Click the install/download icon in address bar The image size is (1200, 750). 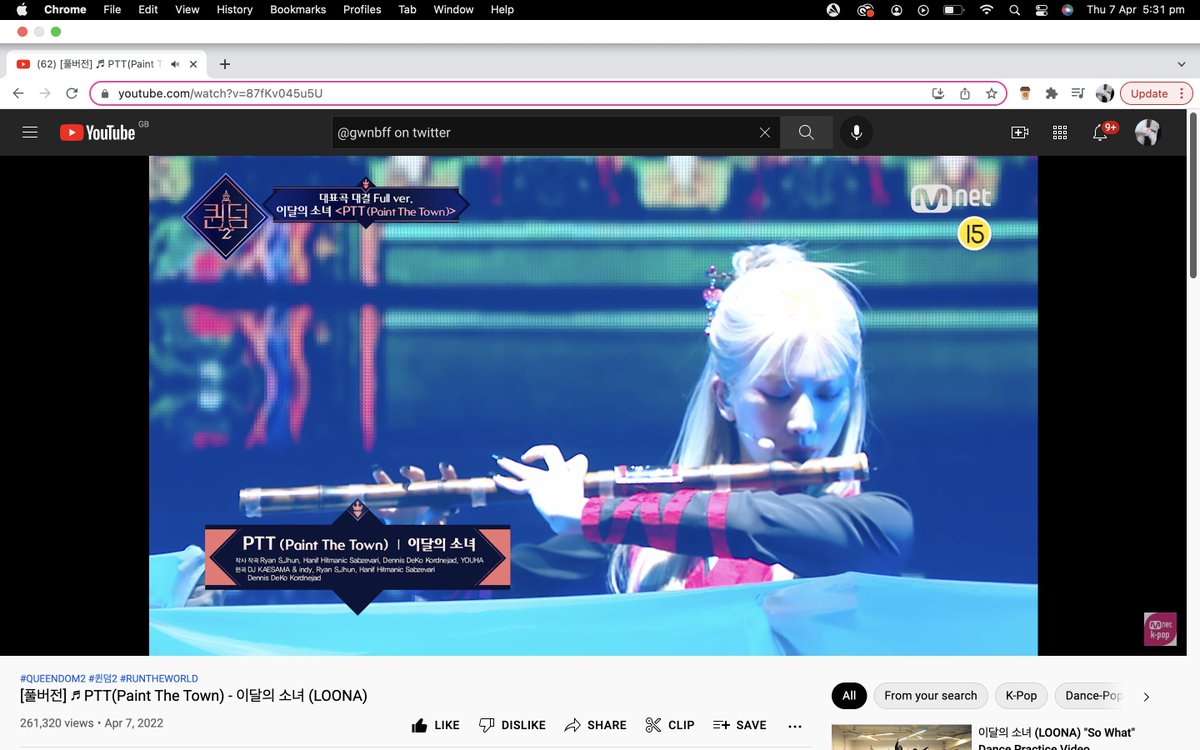[x=938, y=93]
